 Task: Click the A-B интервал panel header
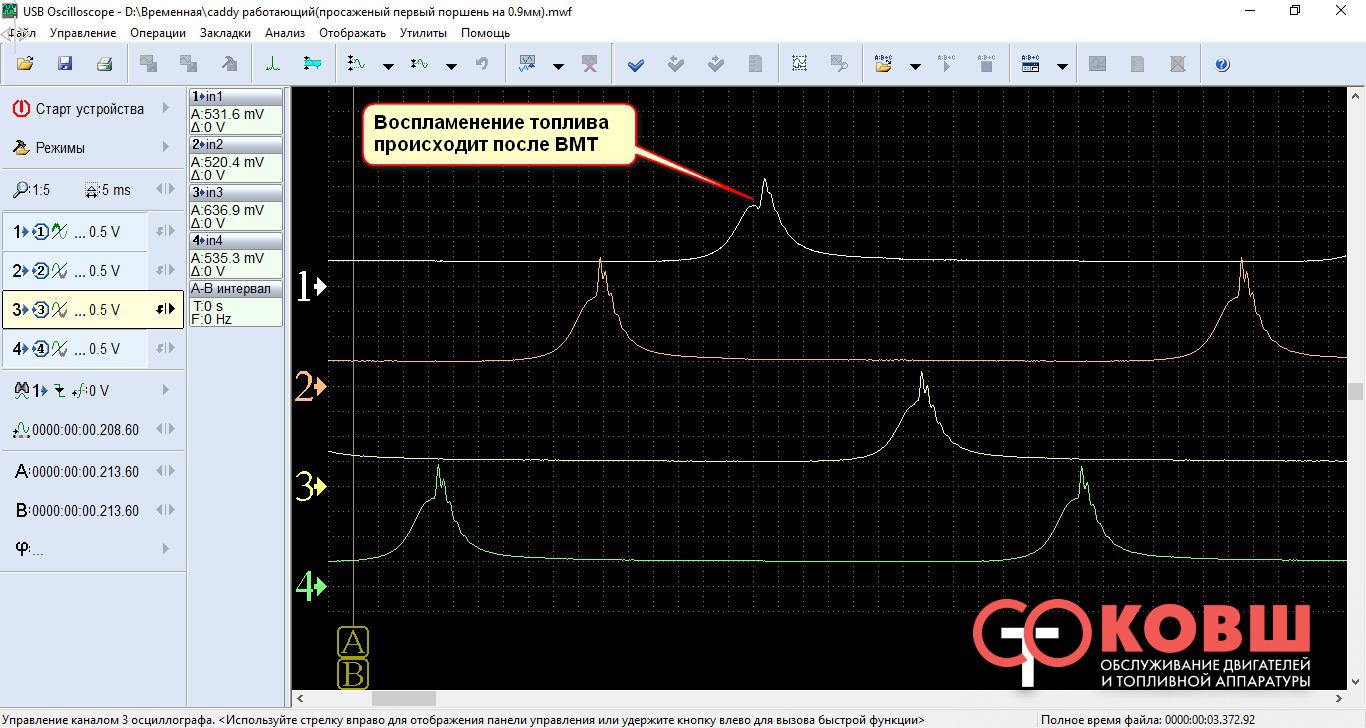(x=236, y=289)
